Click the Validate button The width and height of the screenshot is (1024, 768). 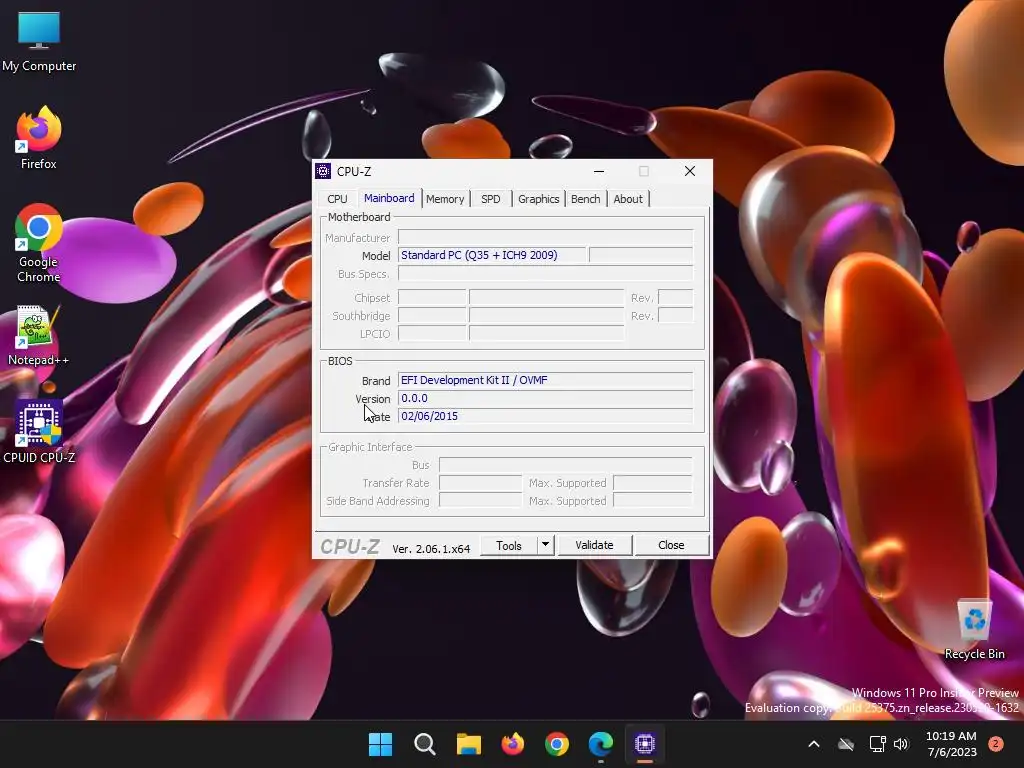click(x=594, y=545)
